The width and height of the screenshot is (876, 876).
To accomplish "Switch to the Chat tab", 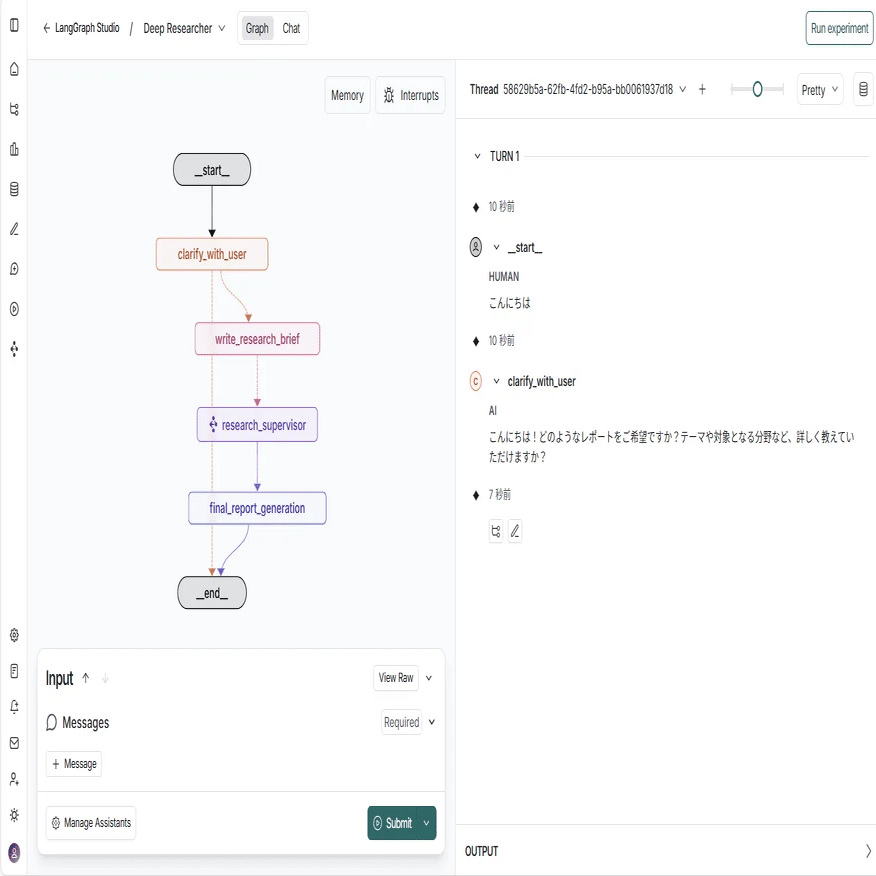I will (291, 29).
